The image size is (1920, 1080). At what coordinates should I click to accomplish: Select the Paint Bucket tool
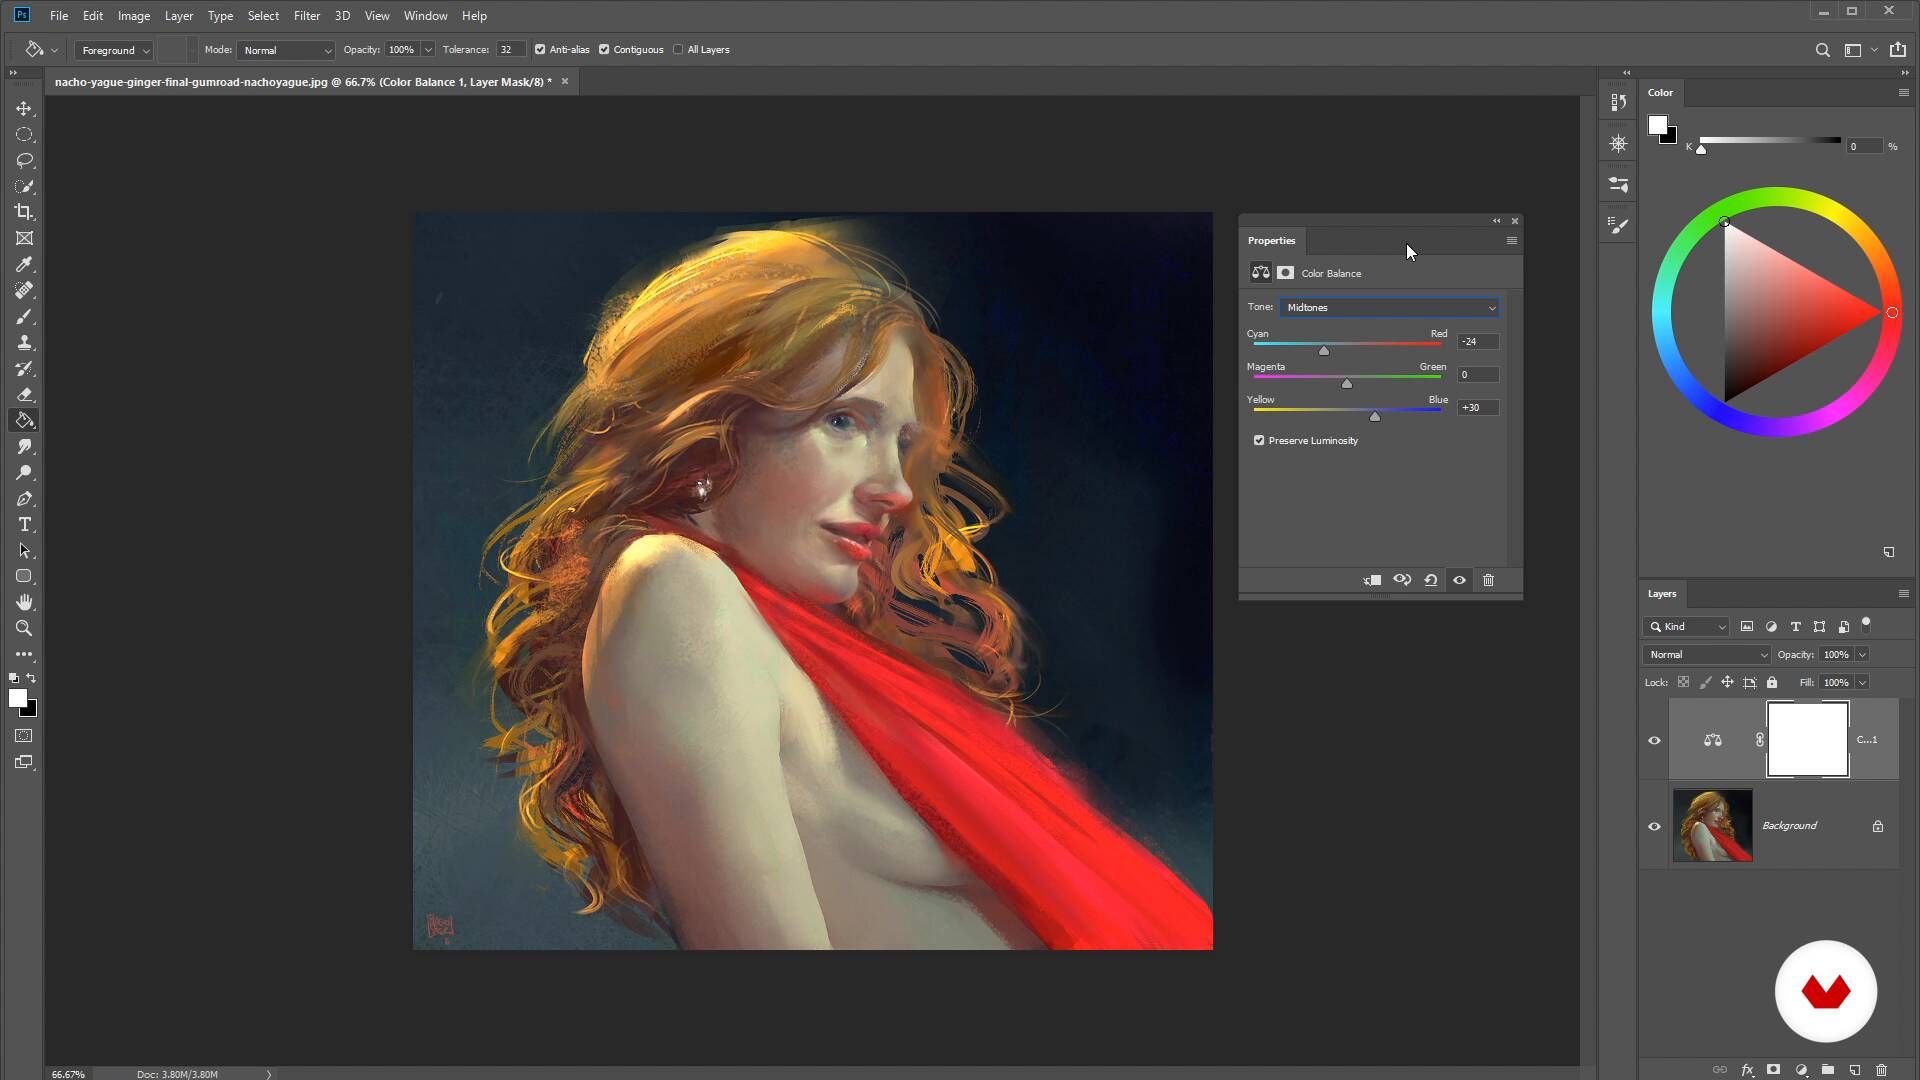point(24,420)
